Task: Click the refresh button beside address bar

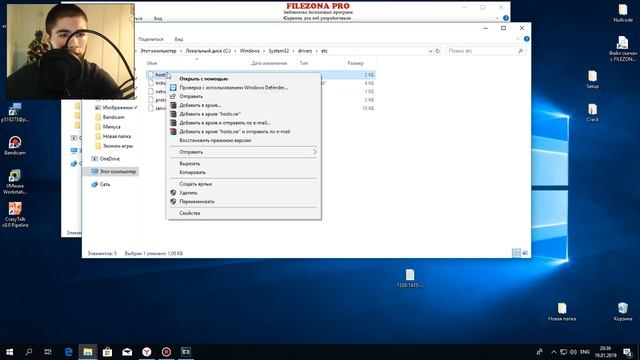Action: click(x=438, y=51)
